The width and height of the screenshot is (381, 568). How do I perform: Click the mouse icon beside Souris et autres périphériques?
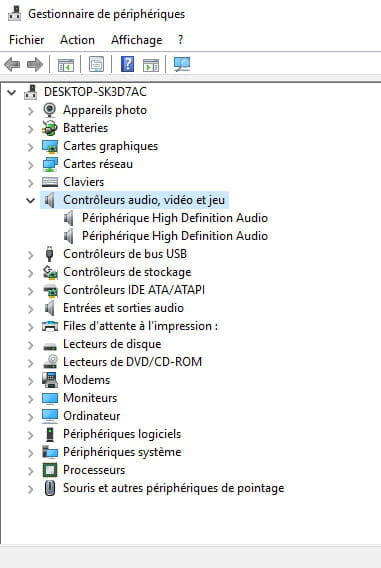(x=50, y=488)
